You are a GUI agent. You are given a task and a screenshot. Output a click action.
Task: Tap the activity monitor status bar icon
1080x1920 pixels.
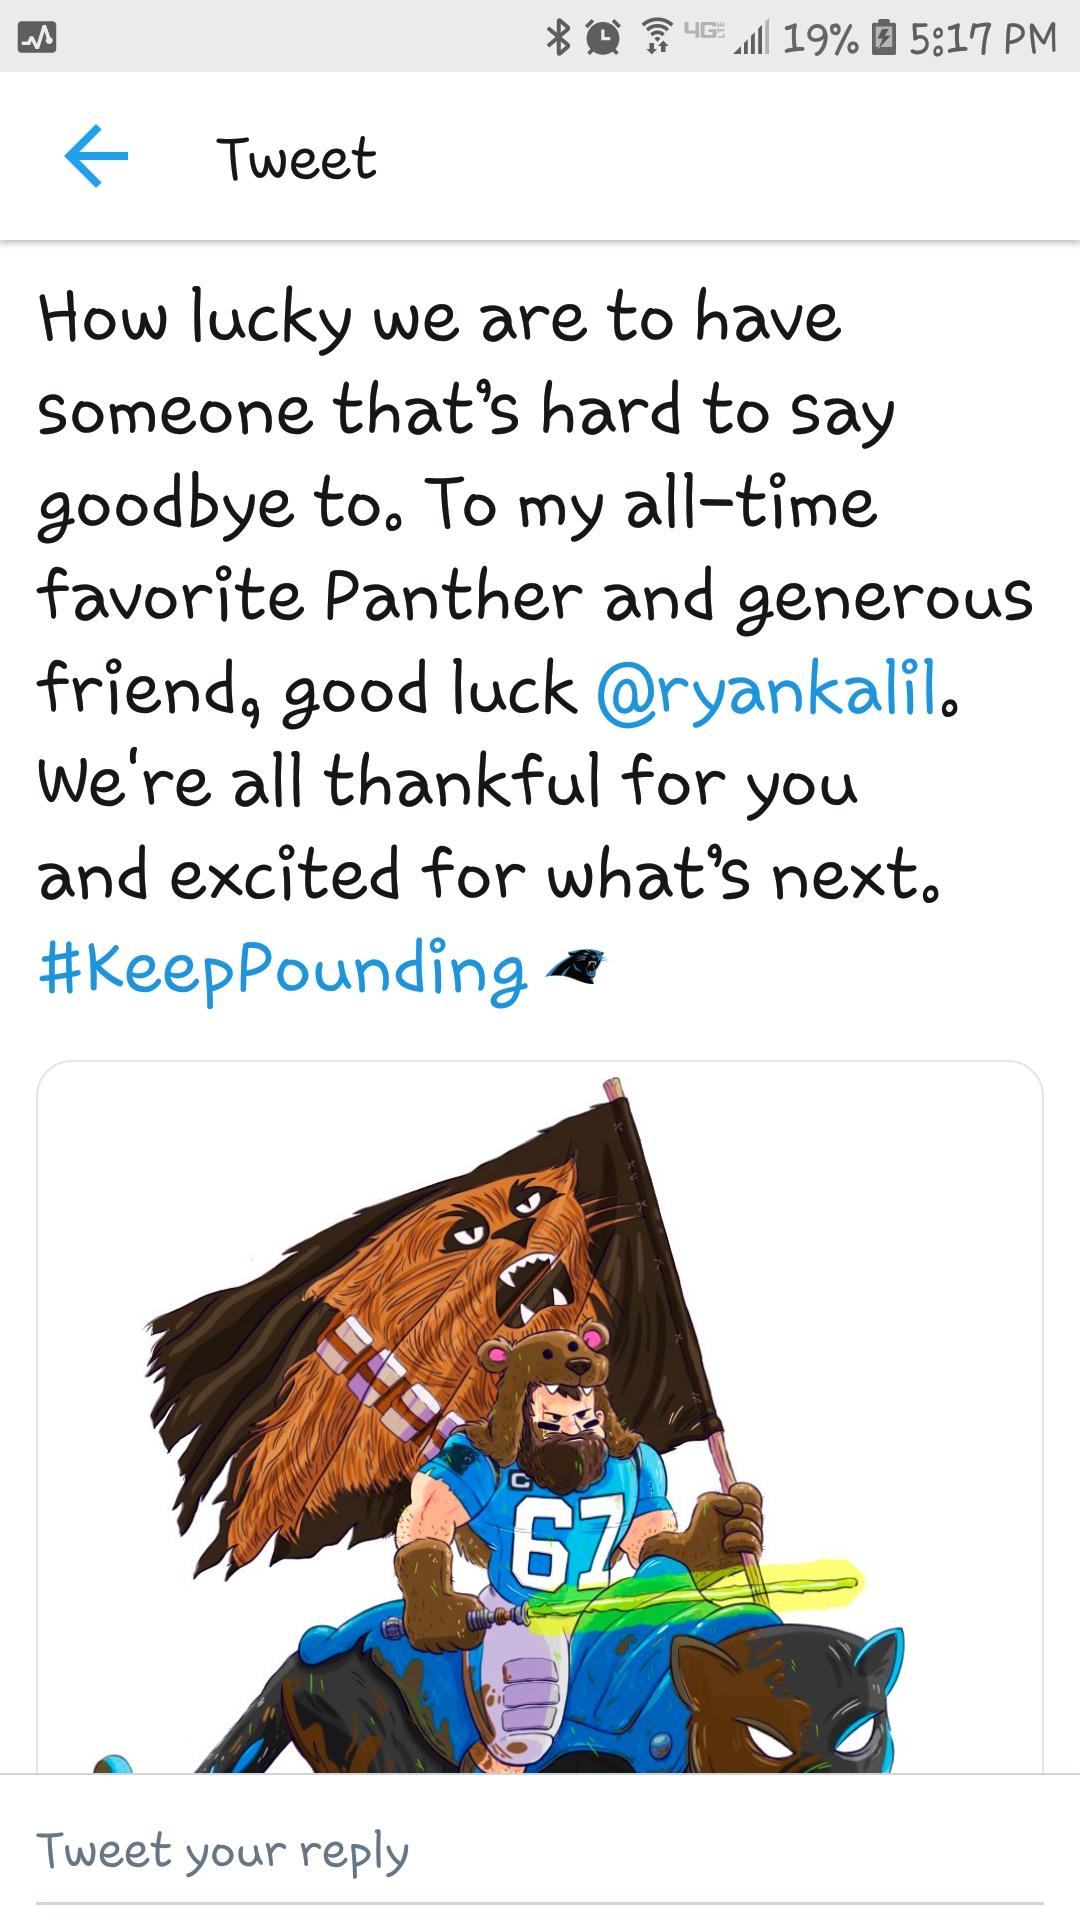(37, 38)
